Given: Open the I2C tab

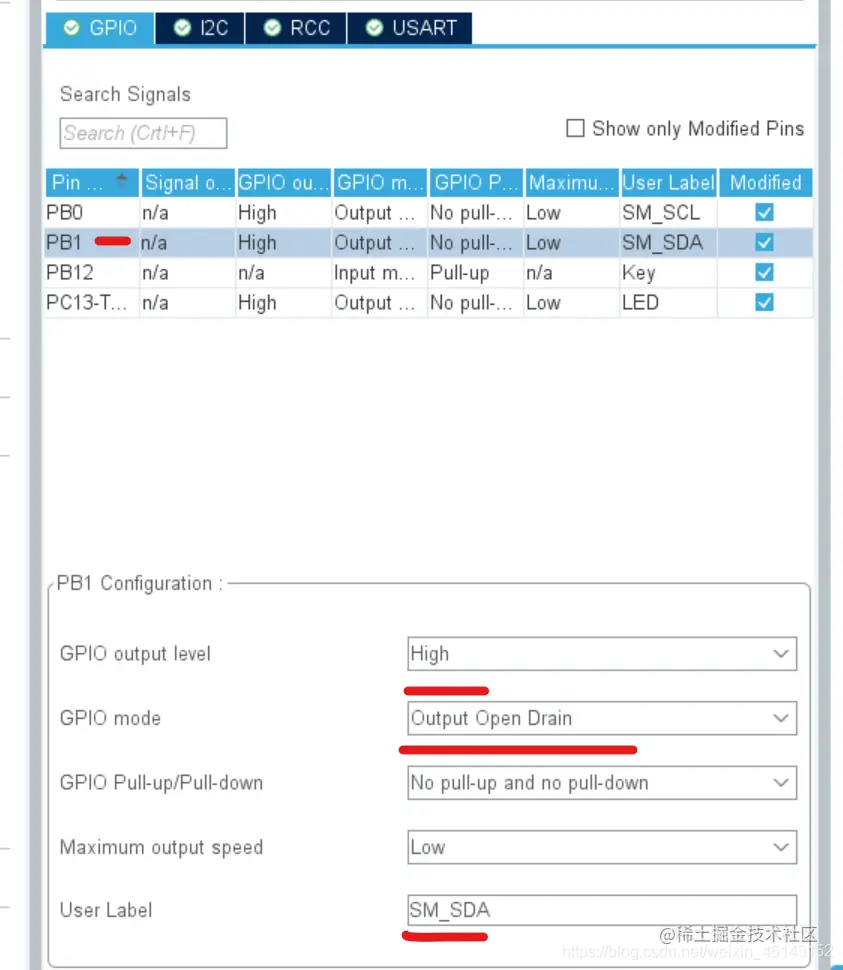Looking at the screenshot, I should pyautogui.click(x=200, y=28).
